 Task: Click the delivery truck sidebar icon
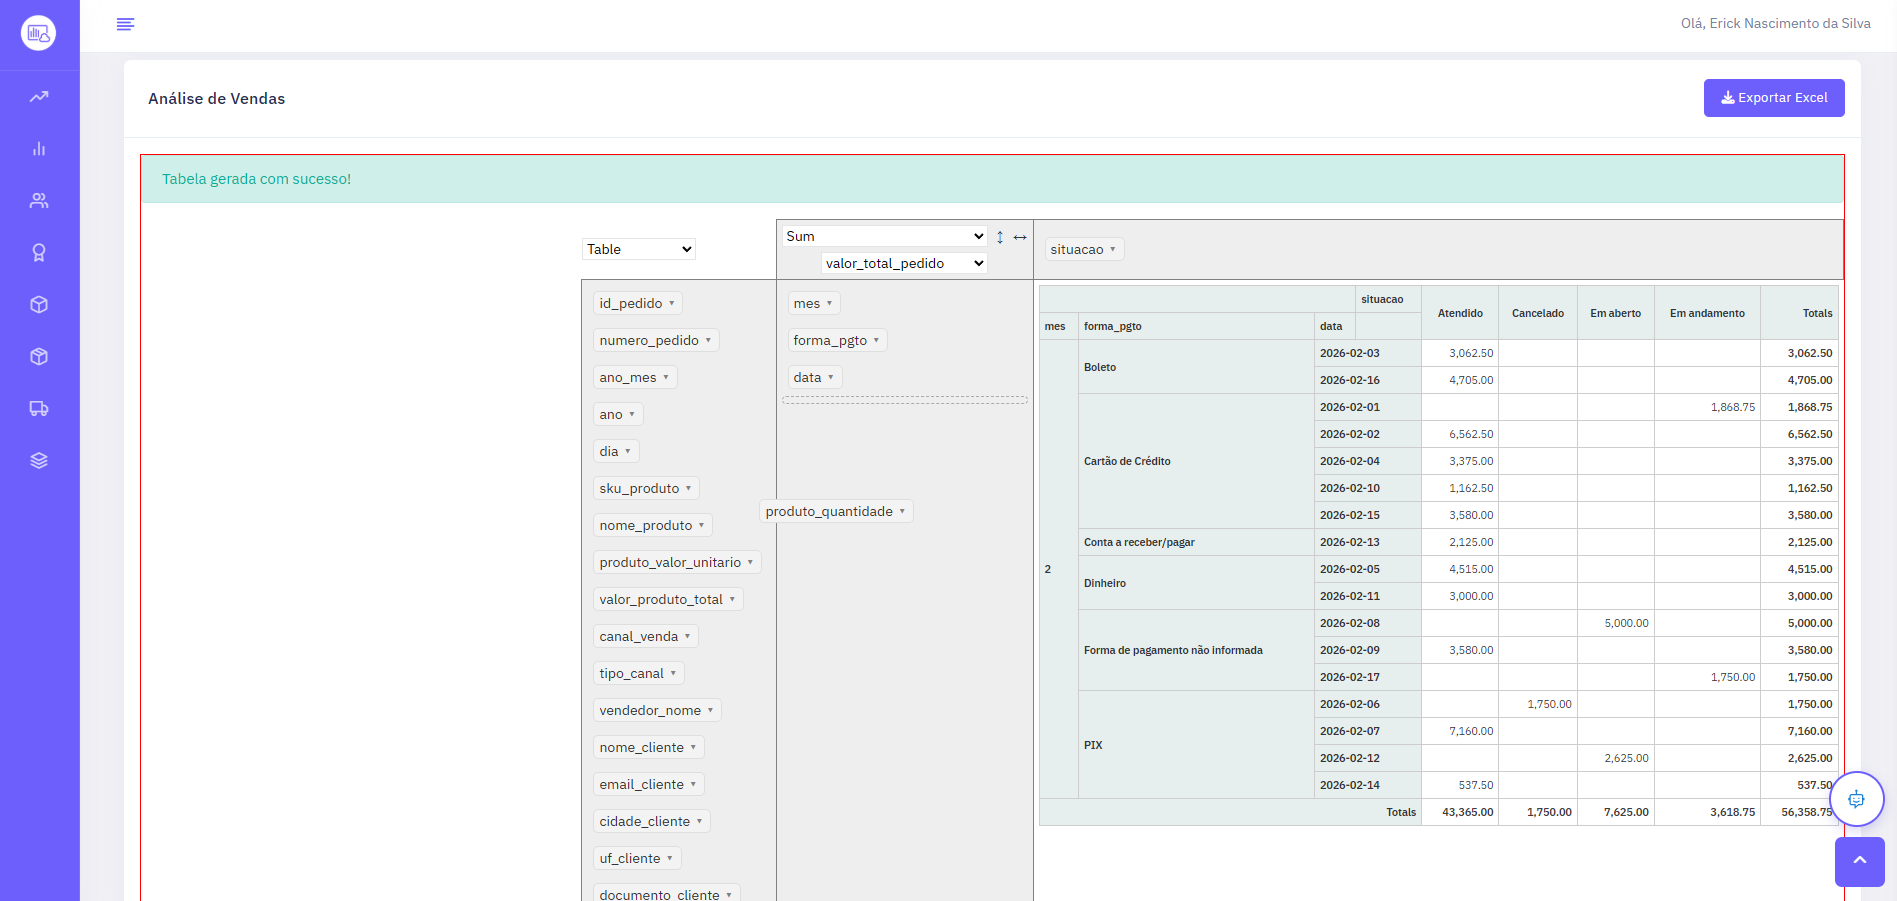(x=39, y=409)
